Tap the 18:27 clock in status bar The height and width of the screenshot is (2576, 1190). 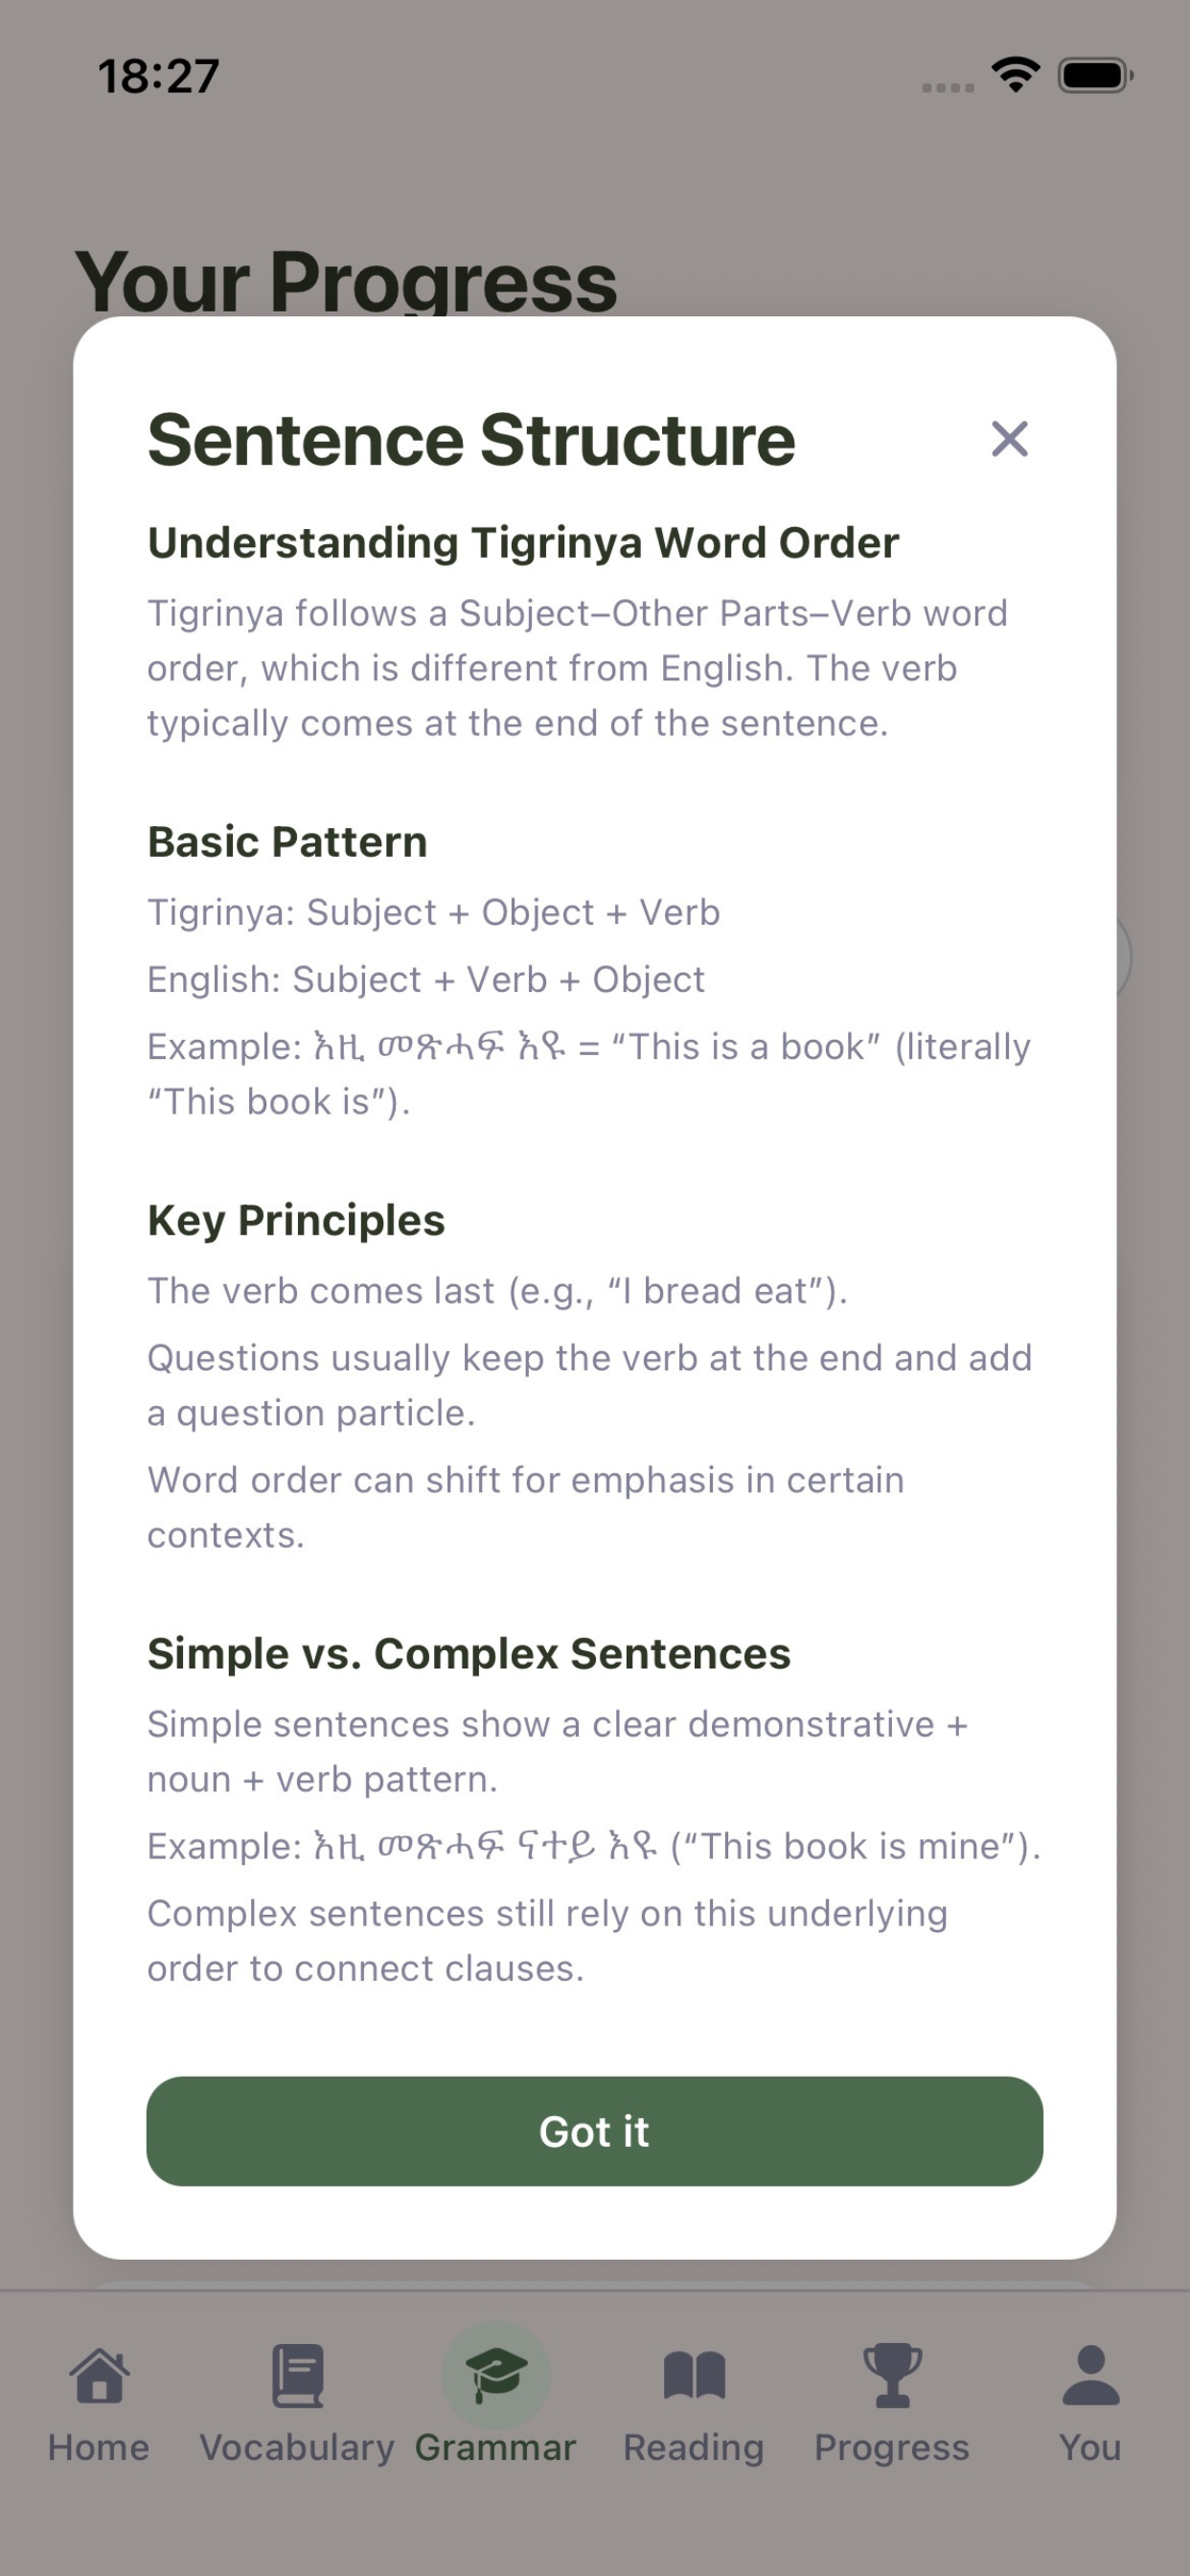158,76
